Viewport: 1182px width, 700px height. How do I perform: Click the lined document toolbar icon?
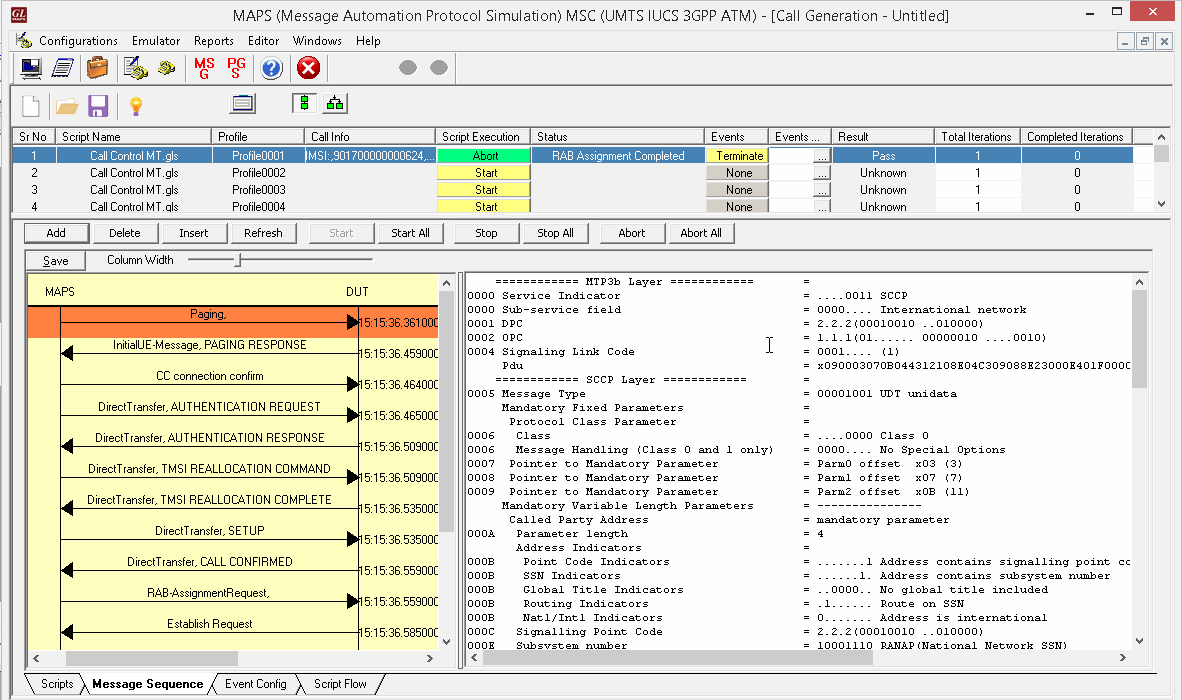tap(63, 69)
